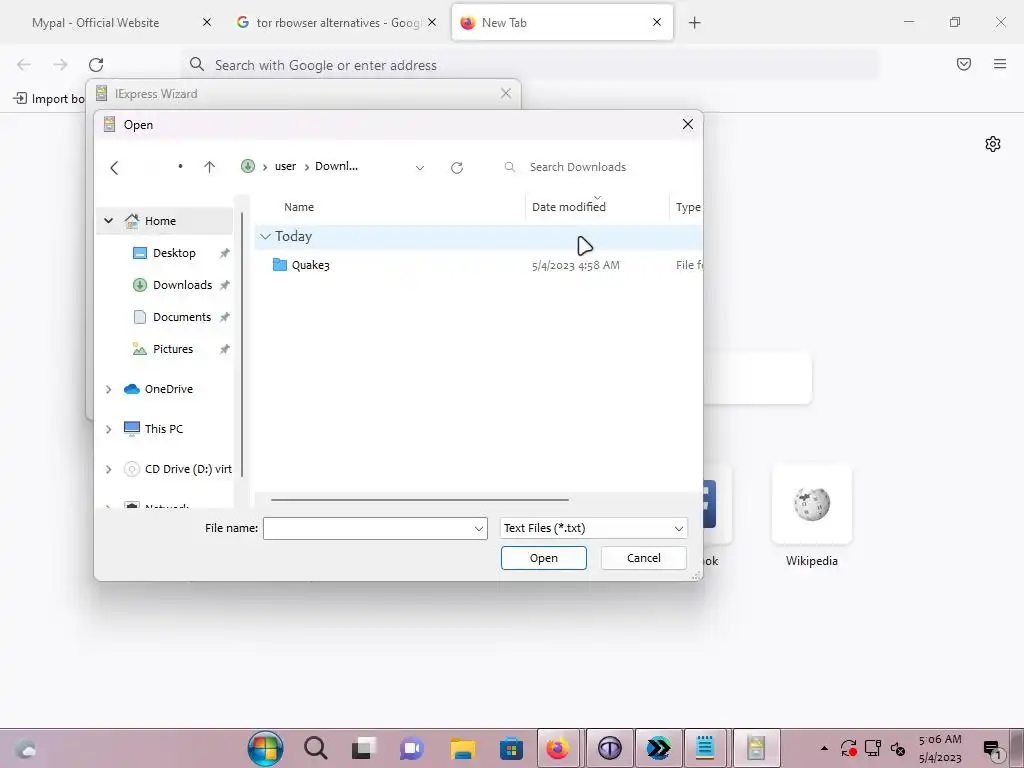The width and height of the screenshot is (1024, 768).
Task: Close the Mypal - Official Website tab
Action: tap(207, 22)
